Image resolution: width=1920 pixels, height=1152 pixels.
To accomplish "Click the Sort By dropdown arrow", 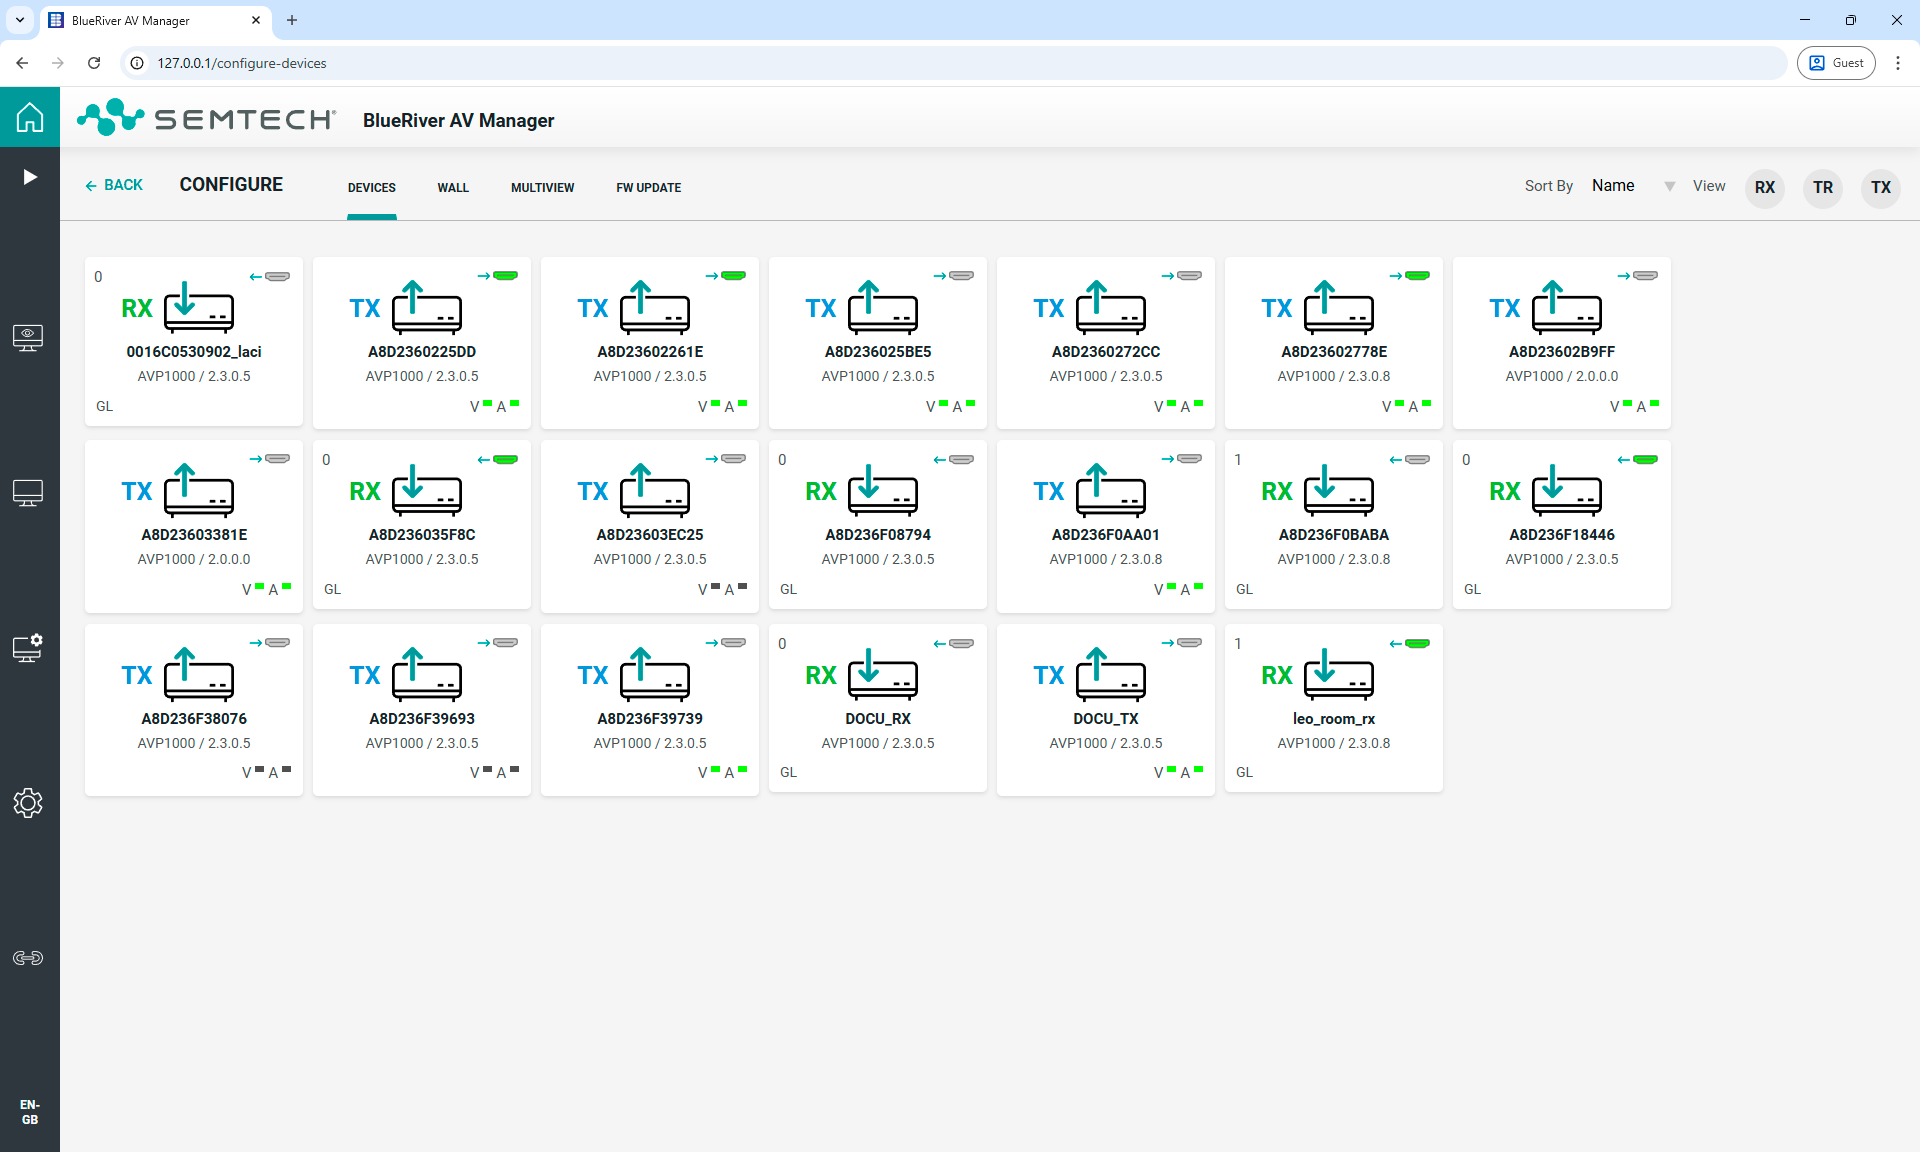I will click(x=1669, y=186).
